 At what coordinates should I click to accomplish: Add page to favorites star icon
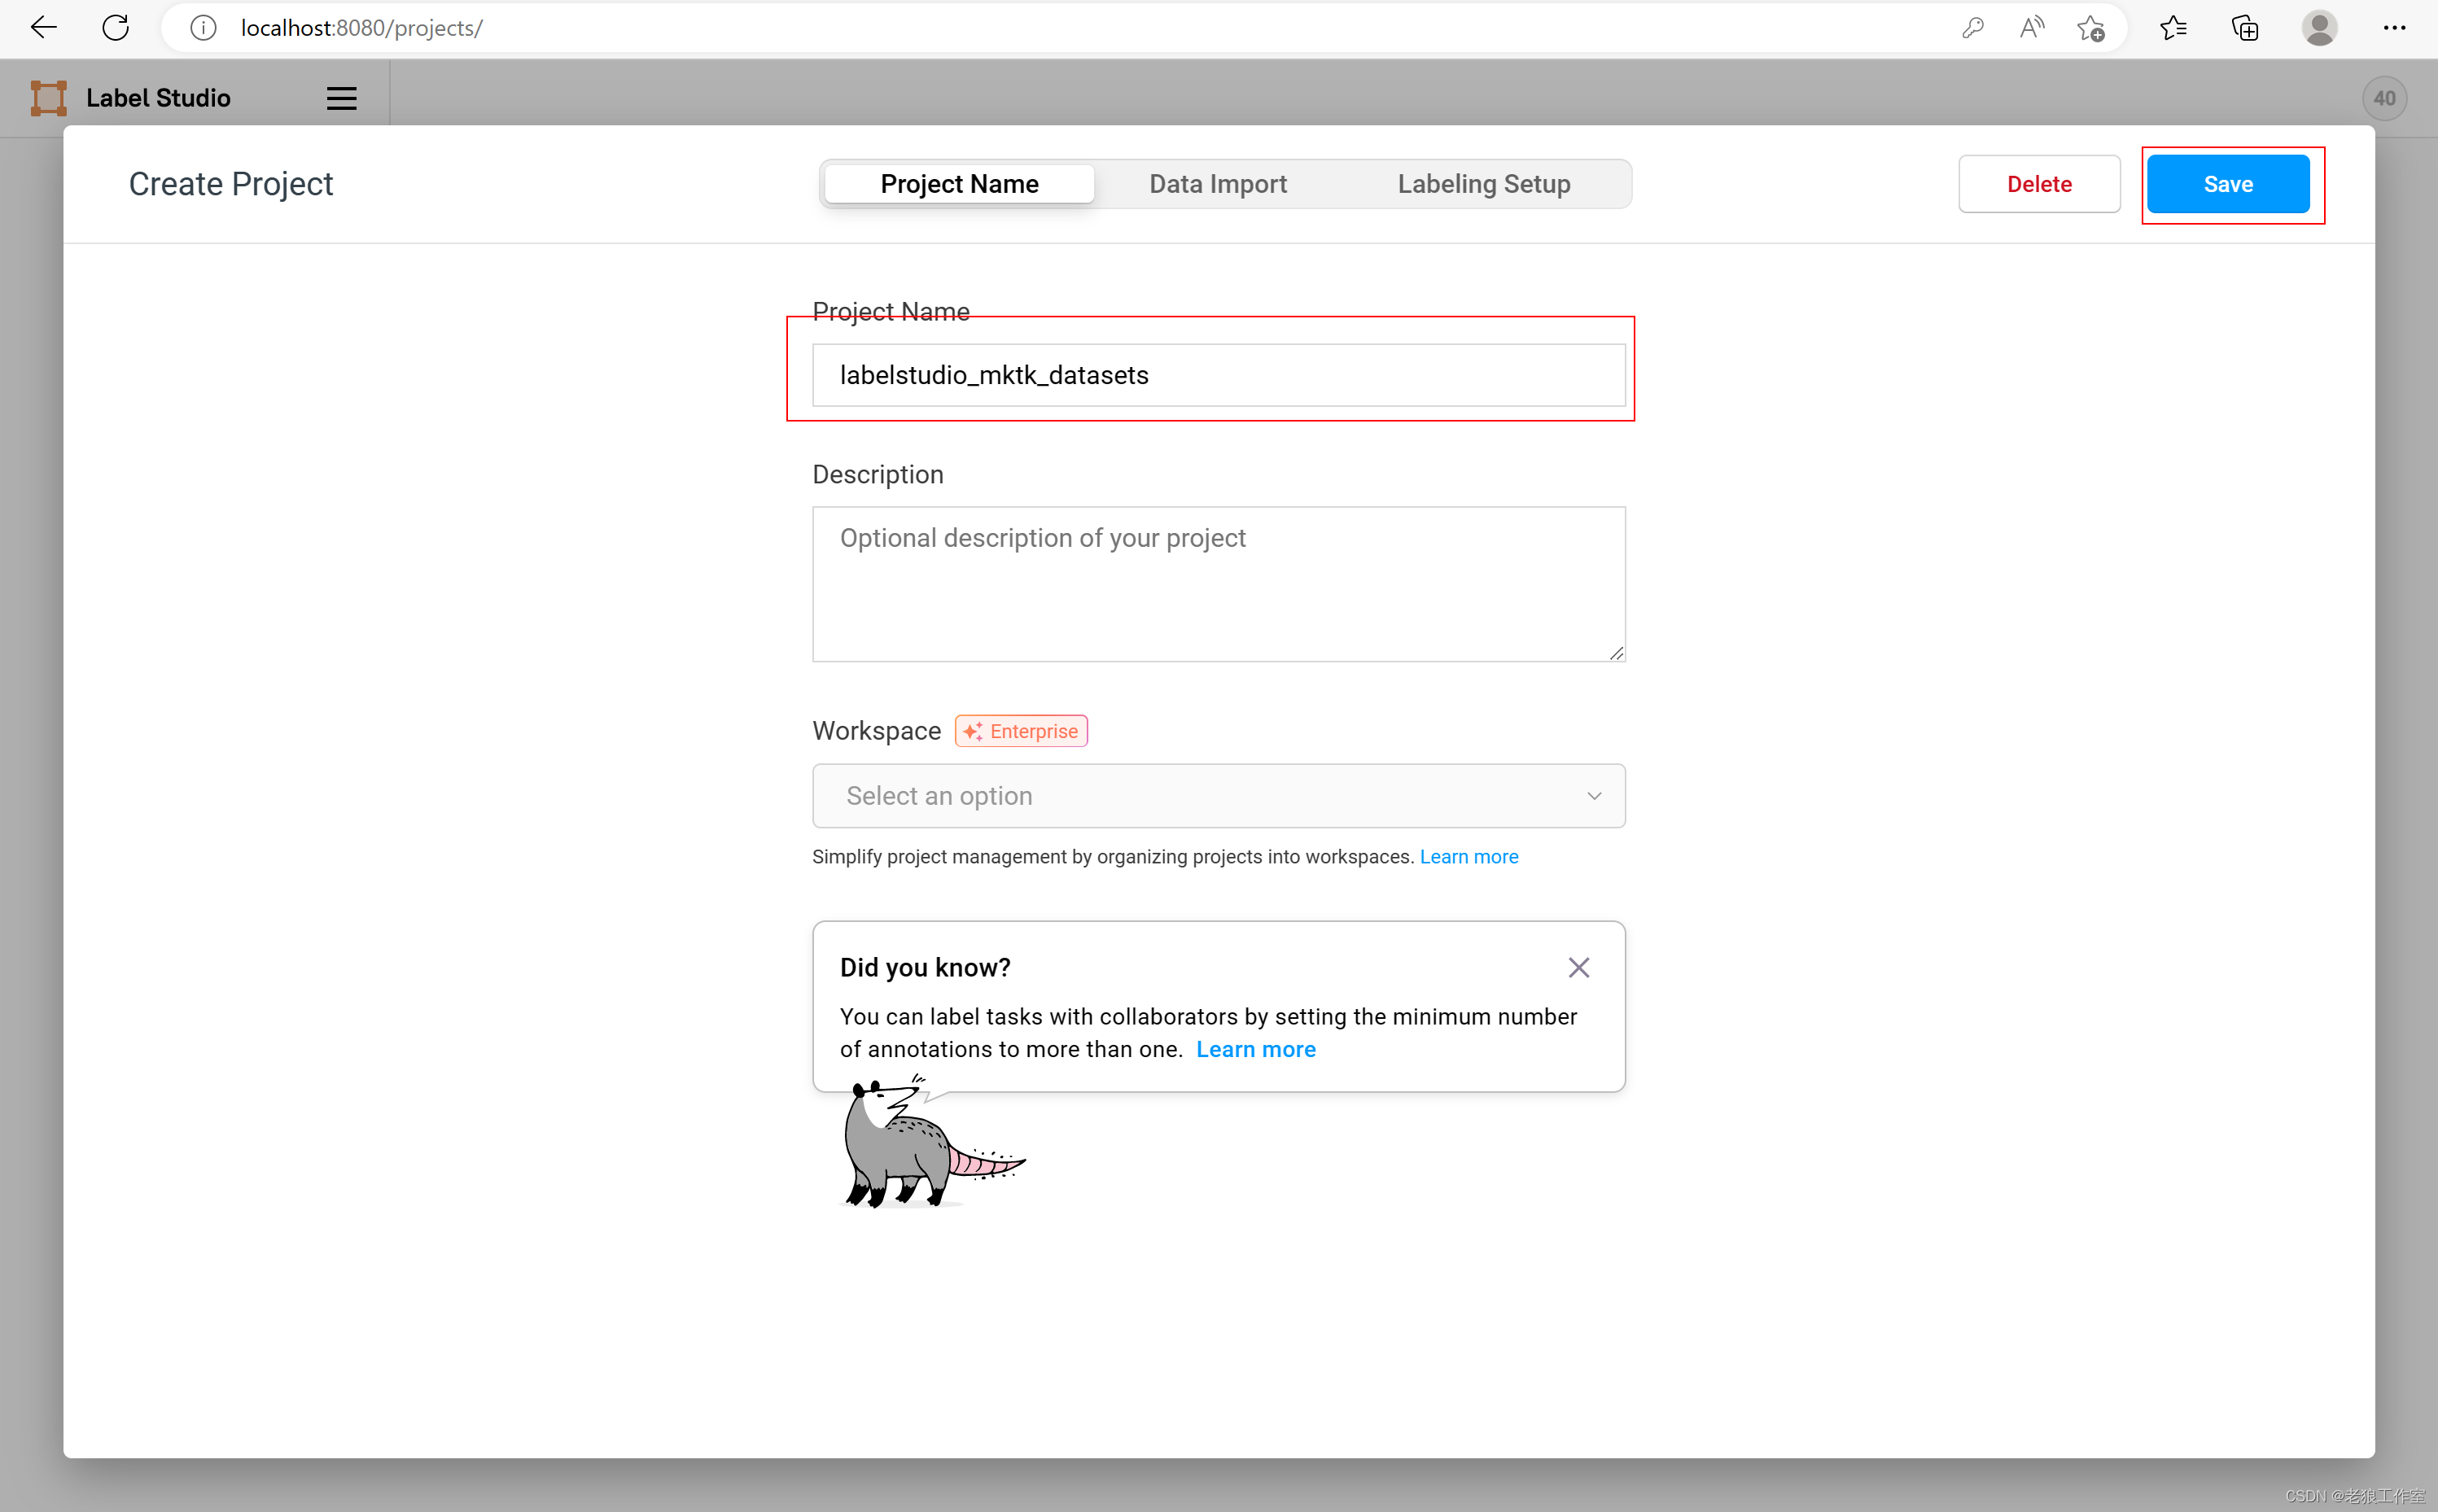tap(2090, 28)
